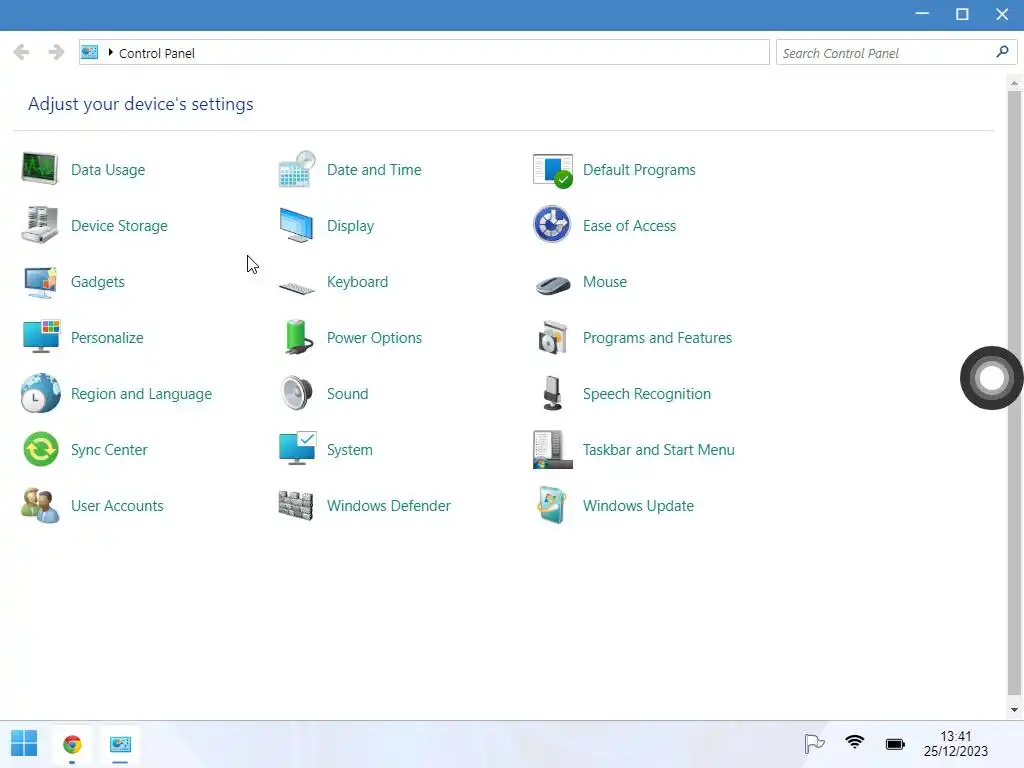Open Date and Time settings link
The image size is (1024, 768).
click(374, 170)
